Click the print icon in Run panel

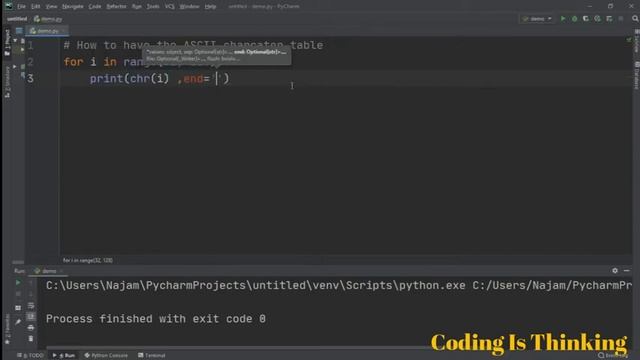[x=31, y=327]
